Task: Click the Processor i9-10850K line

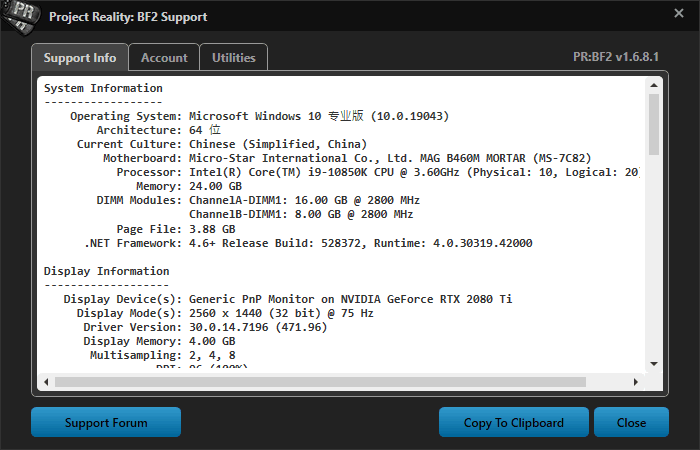Action: [x=378, y=172]
